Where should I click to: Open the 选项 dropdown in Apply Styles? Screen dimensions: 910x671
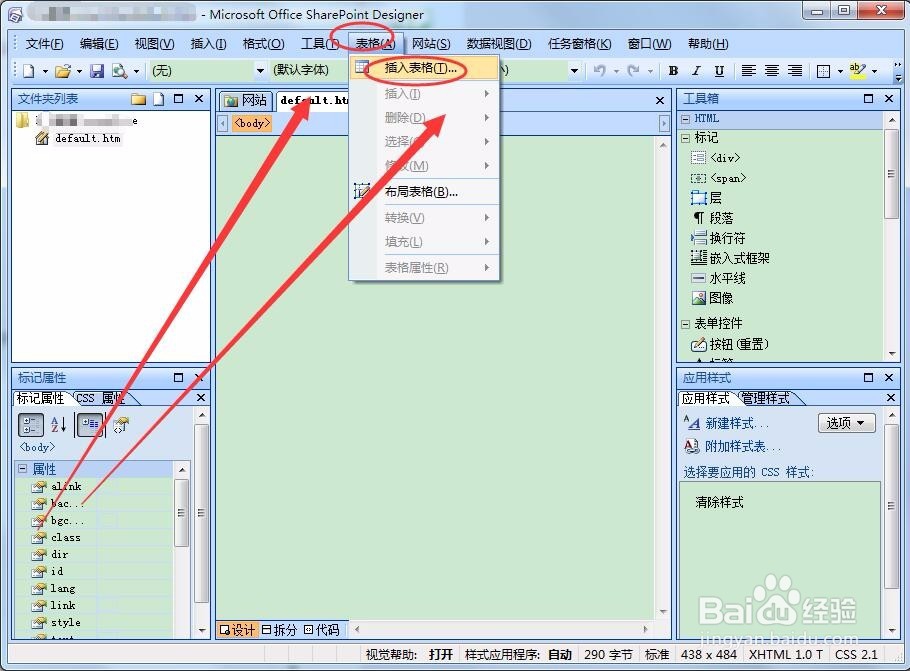[847, 423]
